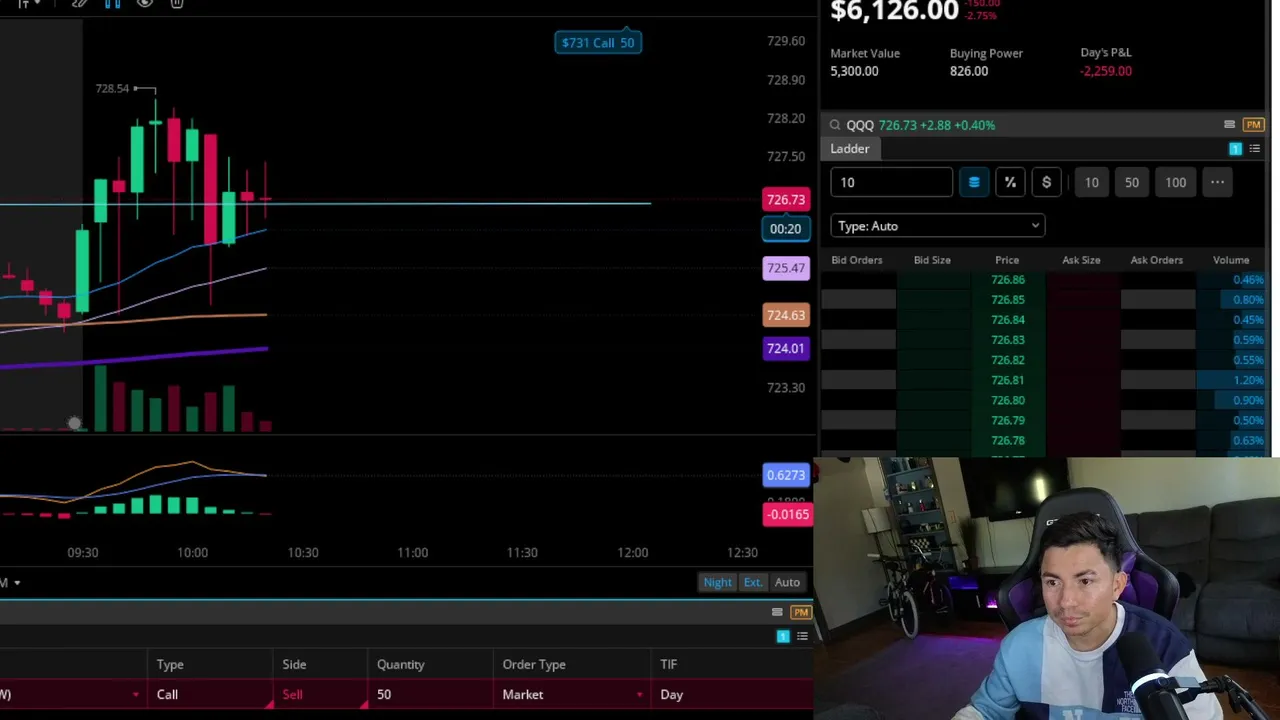Image resolution: width=1280 pixels, height=720 pixels.
Task: Select the 726.81 price row in the ladder
Action: [1008, 380]
